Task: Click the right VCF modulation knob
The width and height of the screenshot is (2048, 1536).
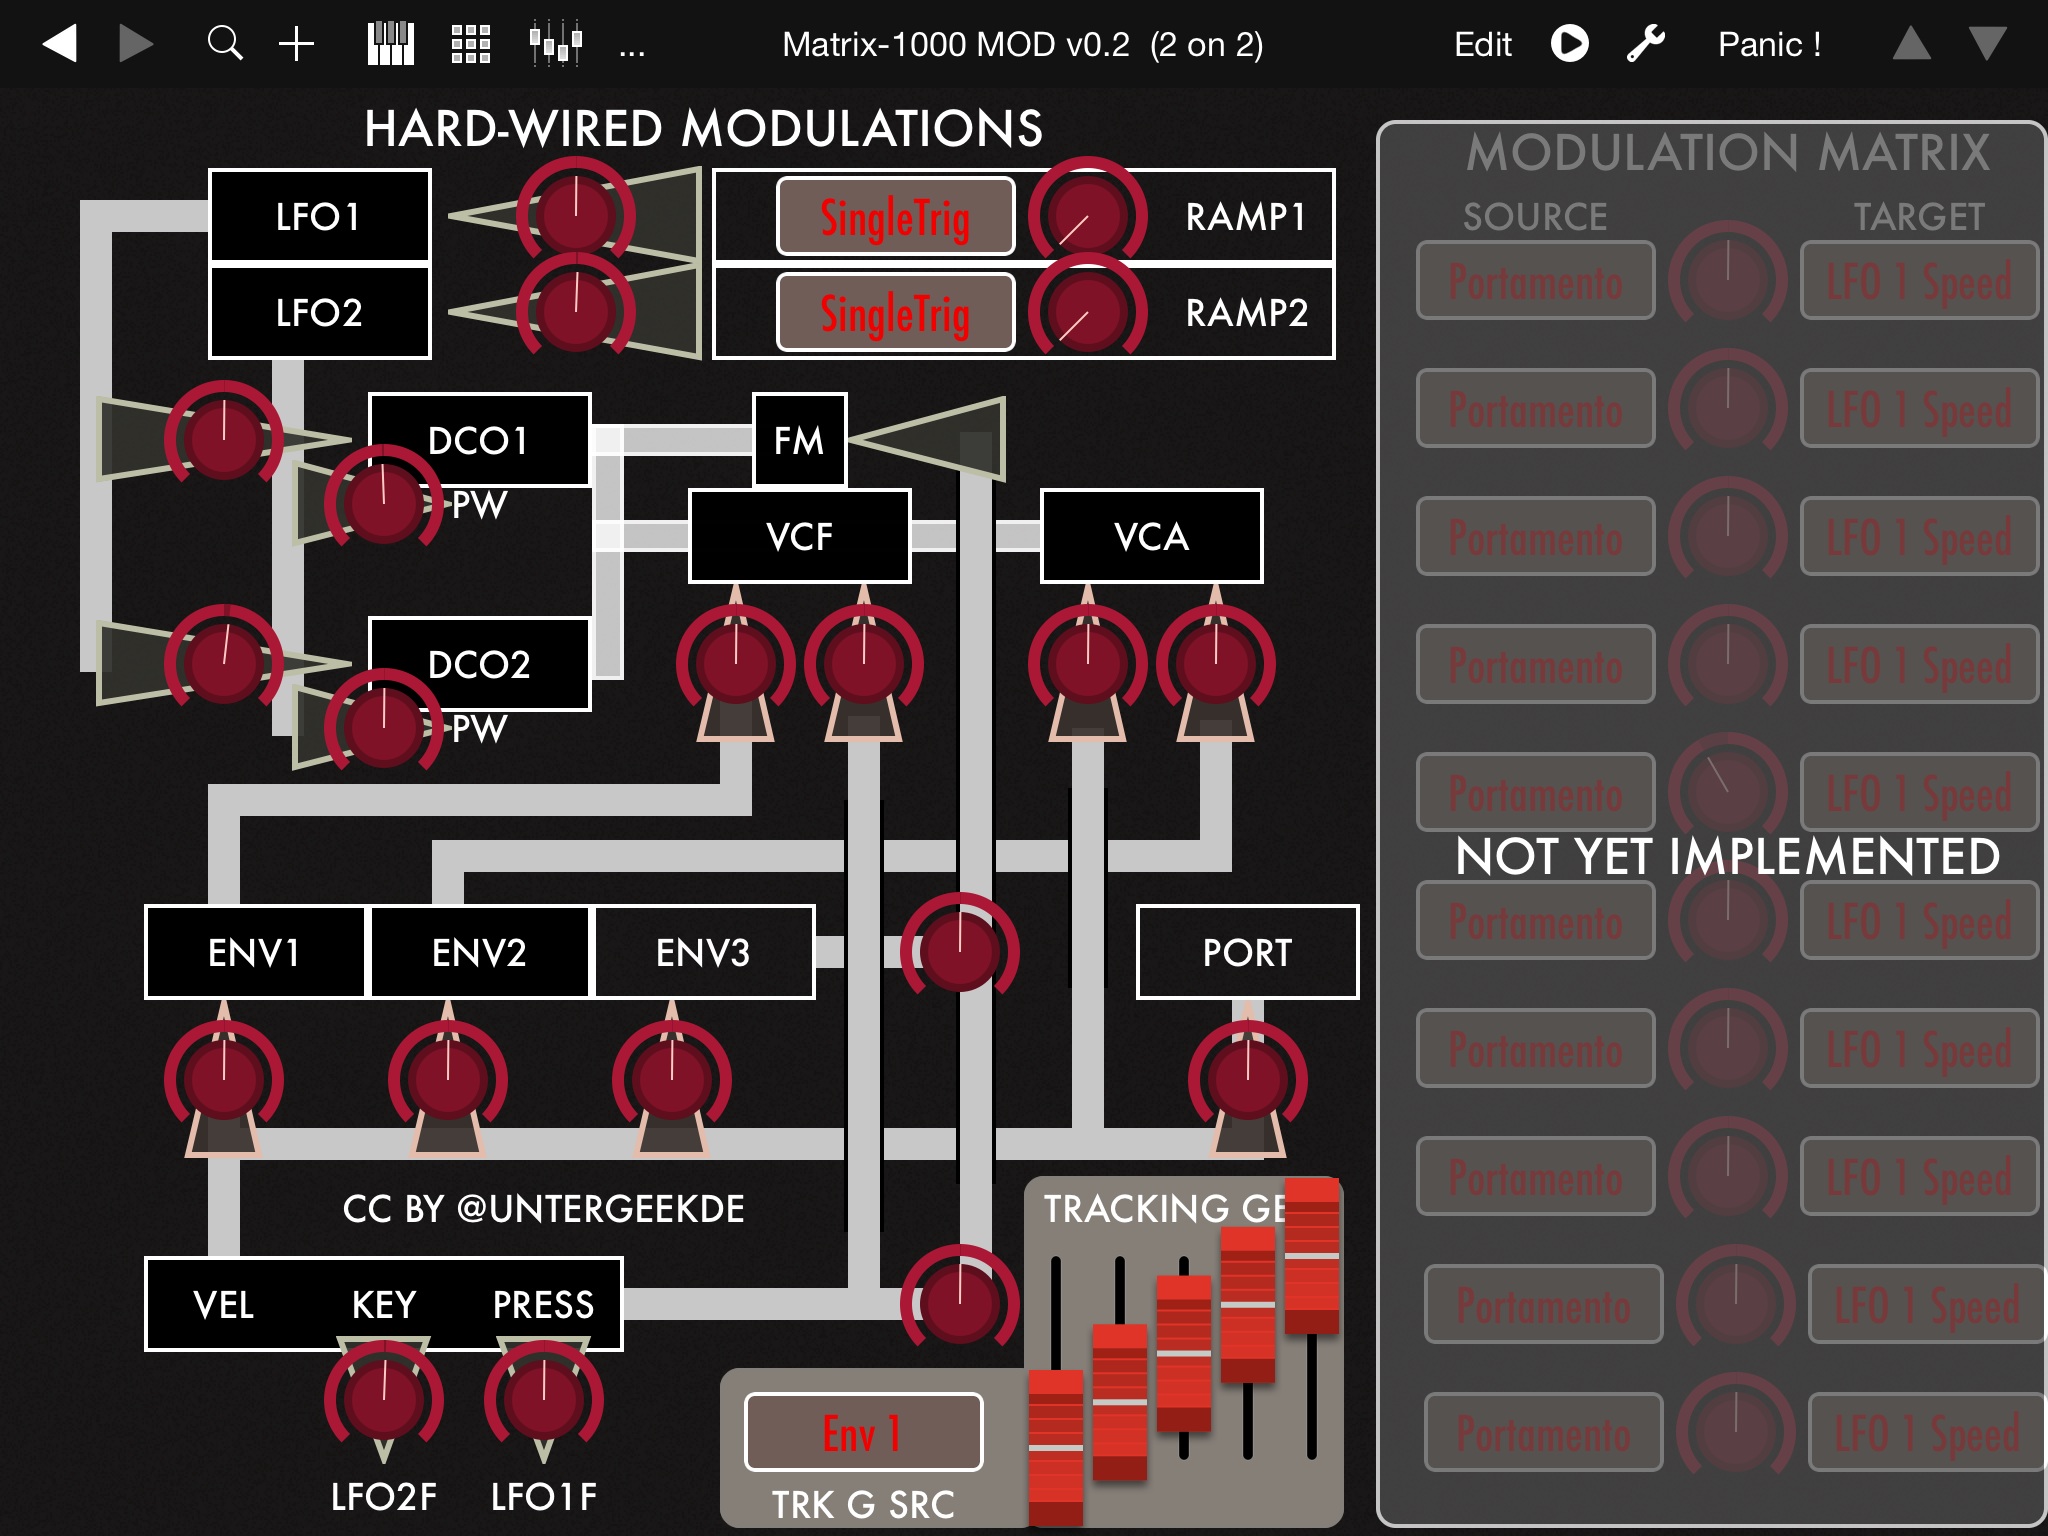Action: [x=863, y=662]
